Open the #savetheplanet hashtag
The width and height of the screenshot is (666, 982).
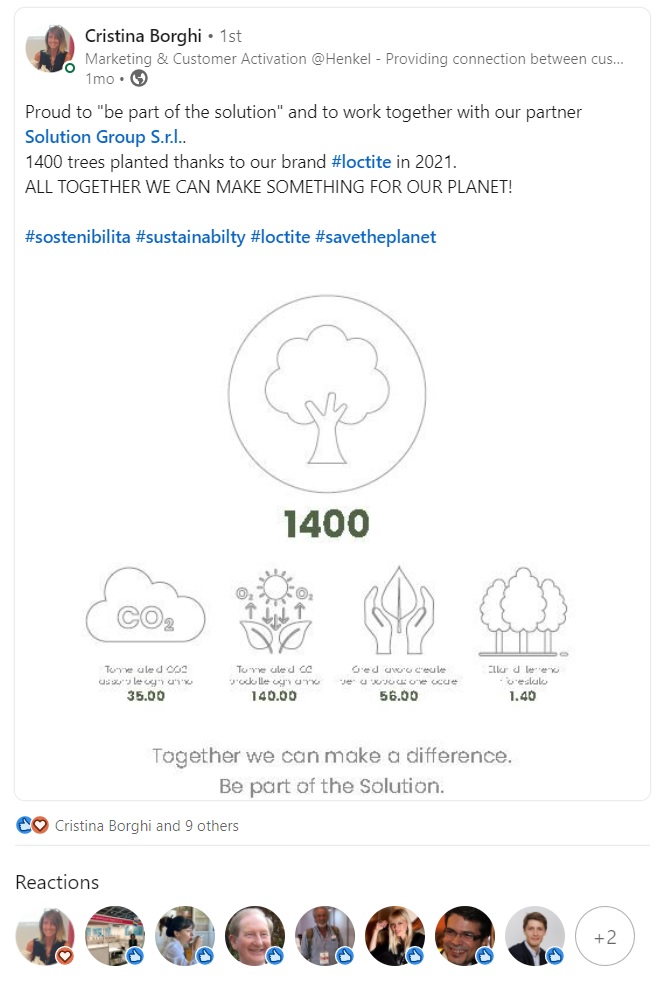pos(375,237)
